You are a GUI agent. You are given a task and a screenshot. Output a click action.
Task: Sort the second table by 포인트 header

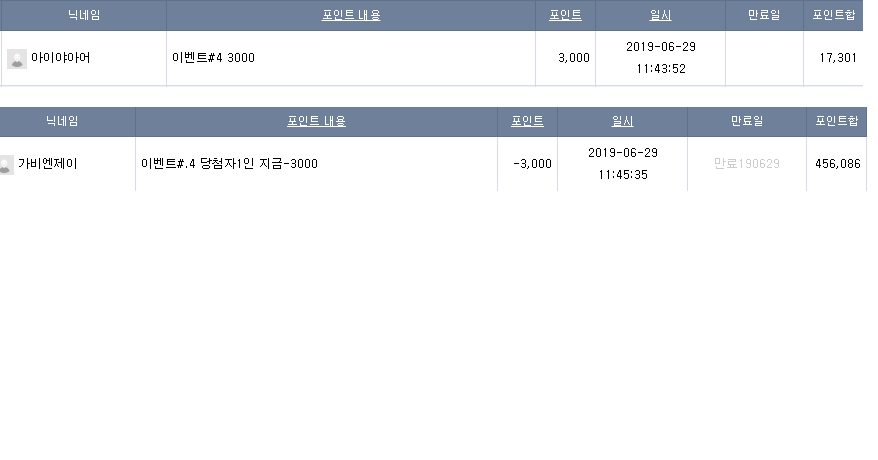pyautogui.click(x=527, y=121)
